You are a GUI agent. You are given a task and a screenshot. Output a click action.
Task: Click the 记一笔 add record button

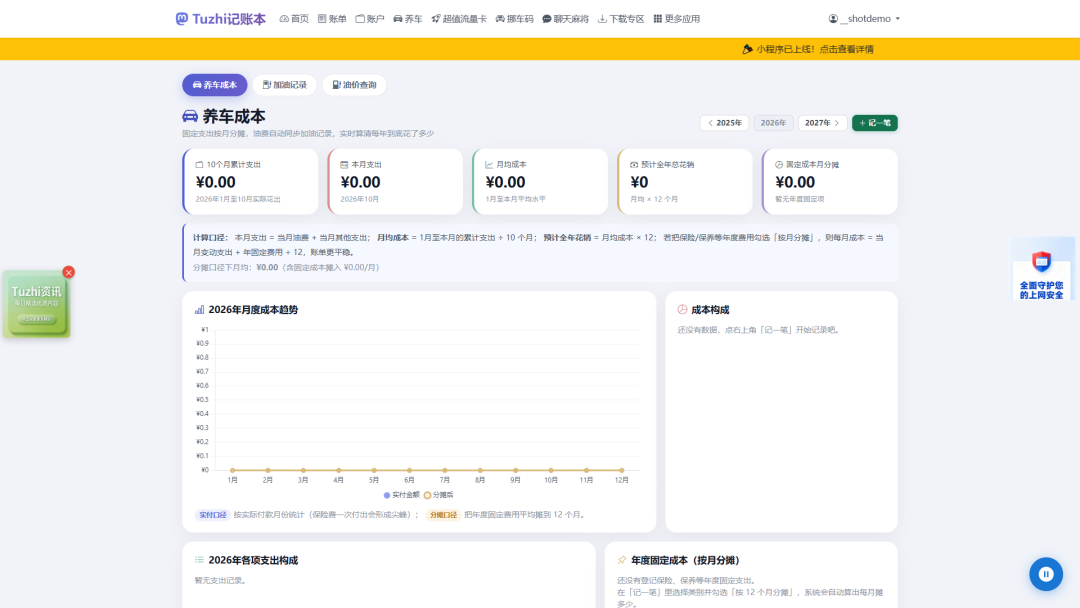pyautogui.click(x=875, y=123)
